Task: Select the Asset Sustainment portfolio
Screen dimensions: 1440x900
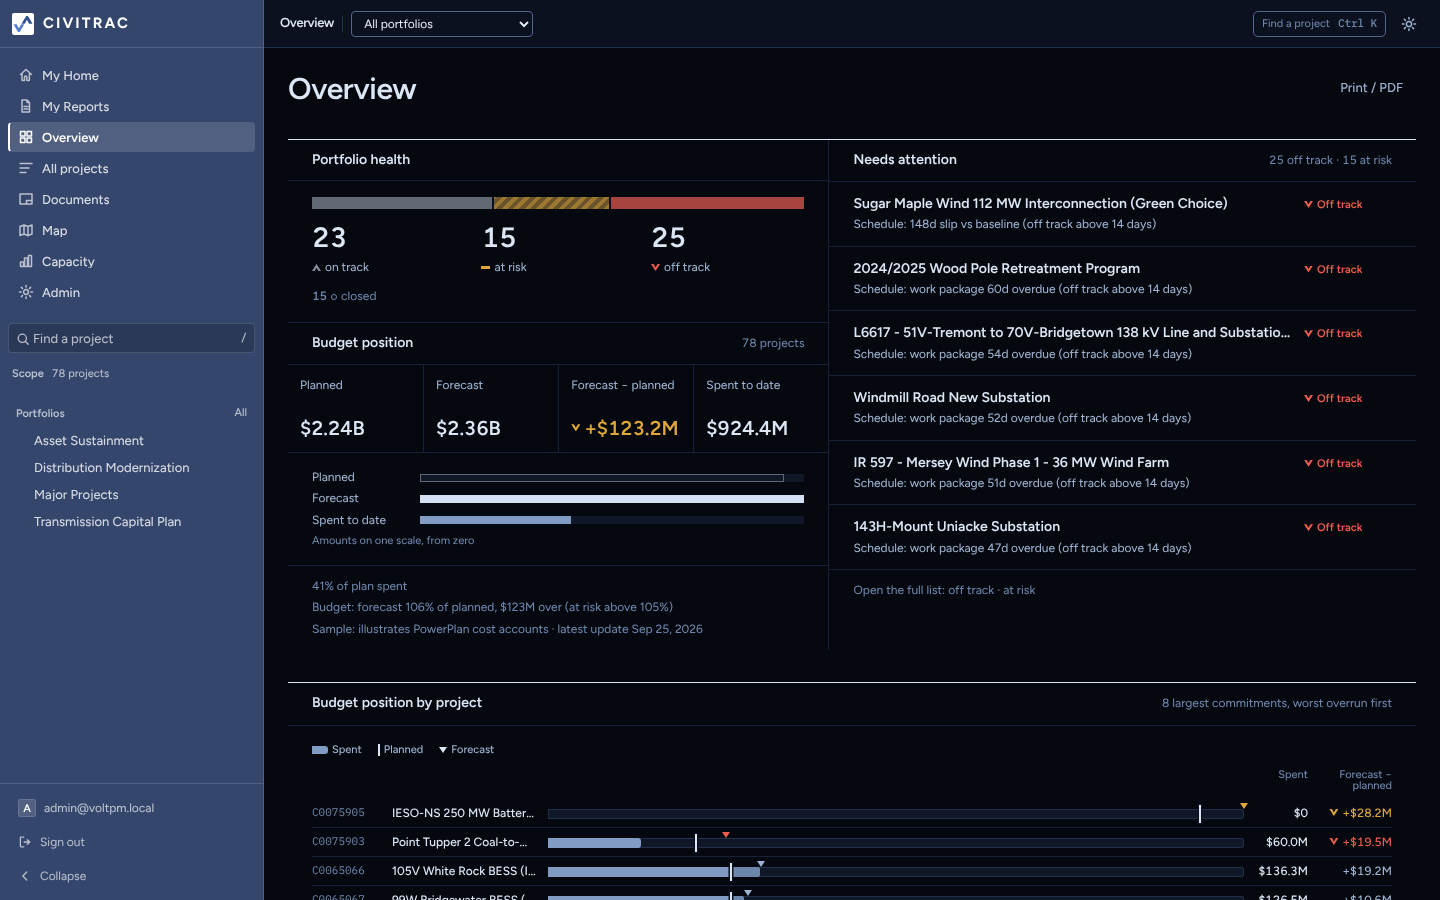Action: coord(89,441)
